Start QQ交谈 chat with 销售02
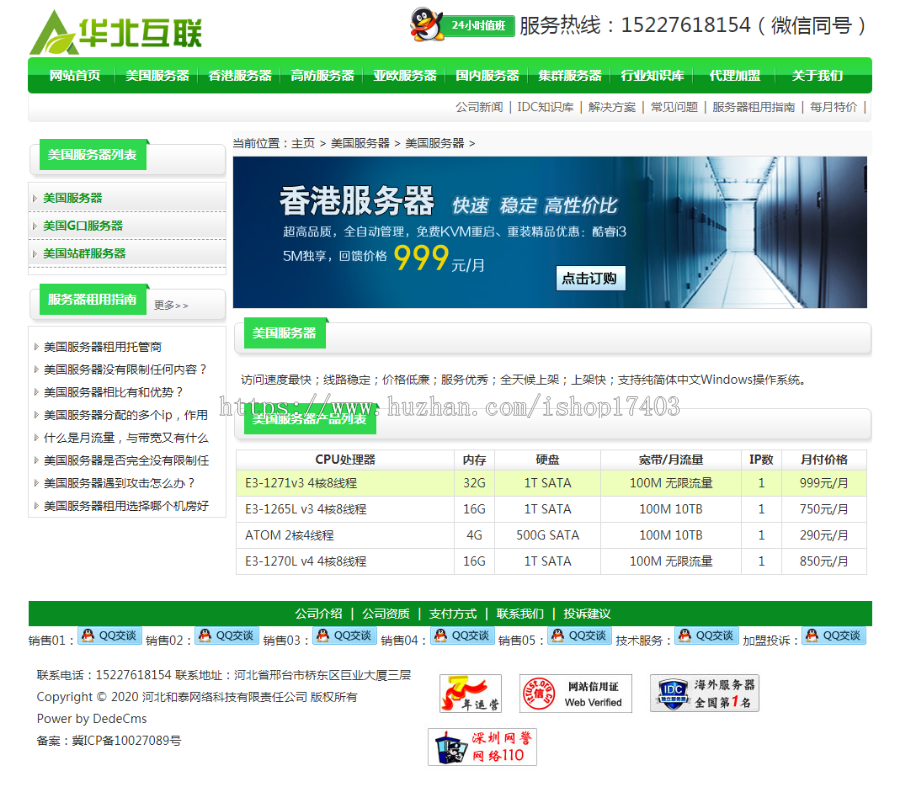The height and width of the screenshot is (808, 900). coord(226,635)
